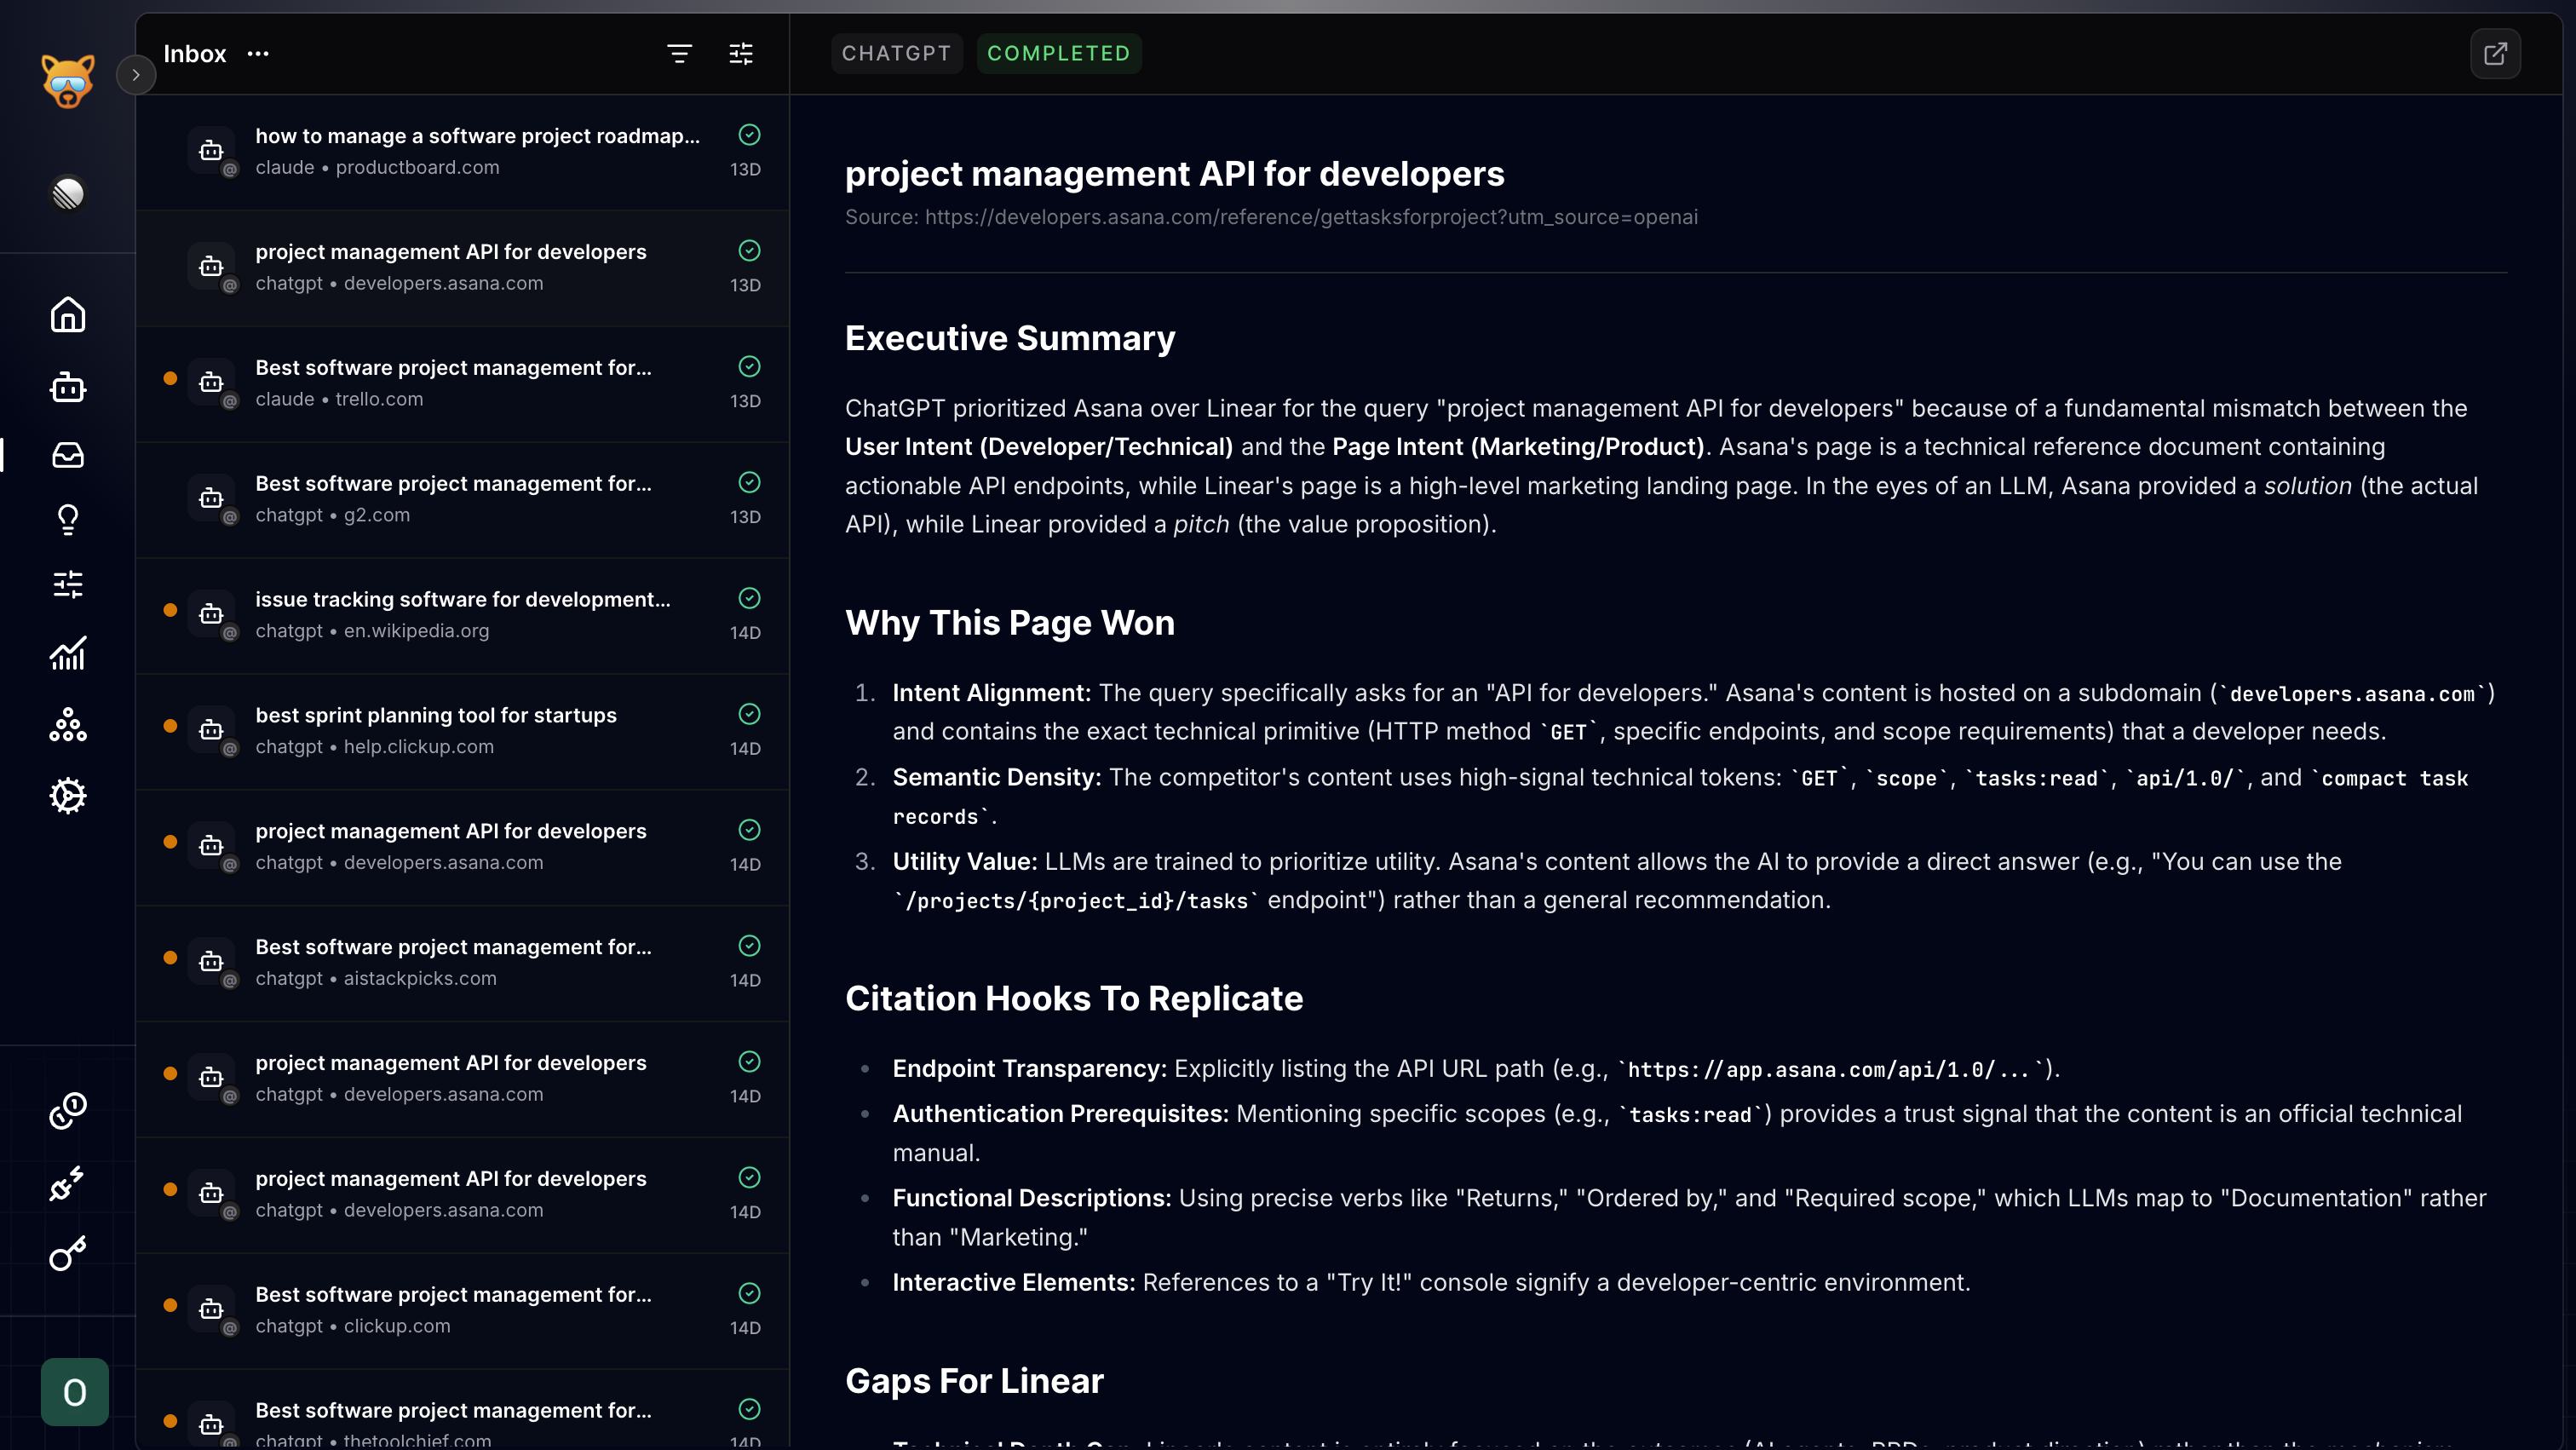The height and width of the screenshot is (1450, 2576).
Task: Open the analytics chart sidebar icon
Action: 68,654
